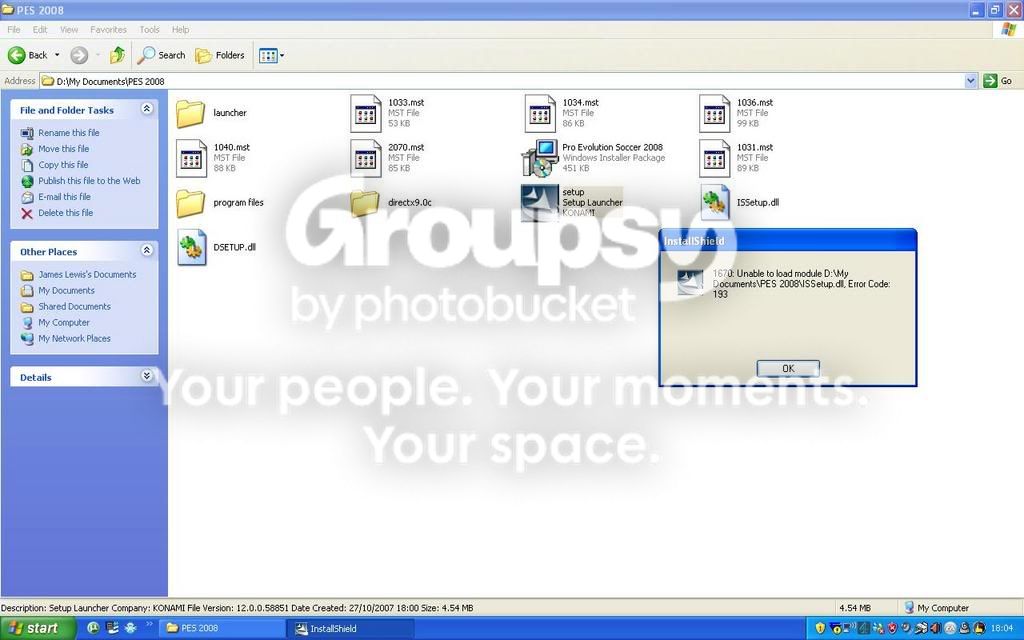Select the DSETUP.dll file icon
The height and width of the screenshot is (640, 1024).
191,248
